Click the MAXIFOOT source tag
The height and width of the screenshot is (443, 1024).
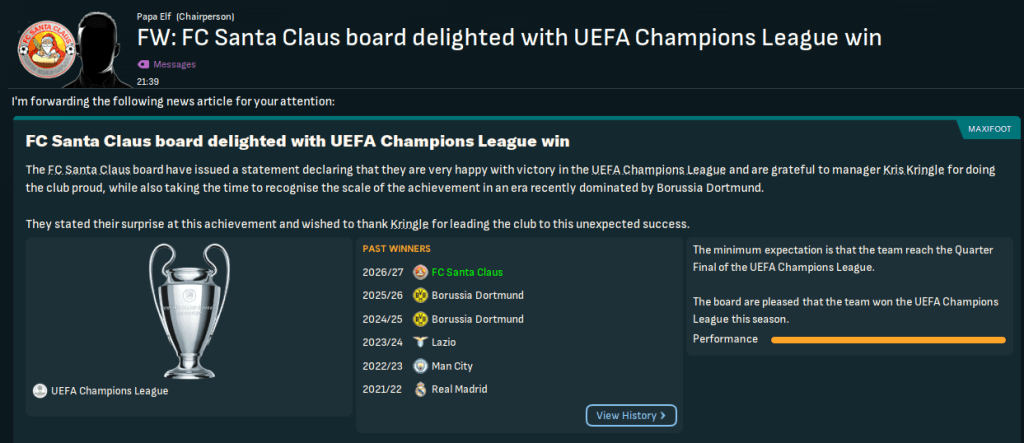[x=988, y=129]
